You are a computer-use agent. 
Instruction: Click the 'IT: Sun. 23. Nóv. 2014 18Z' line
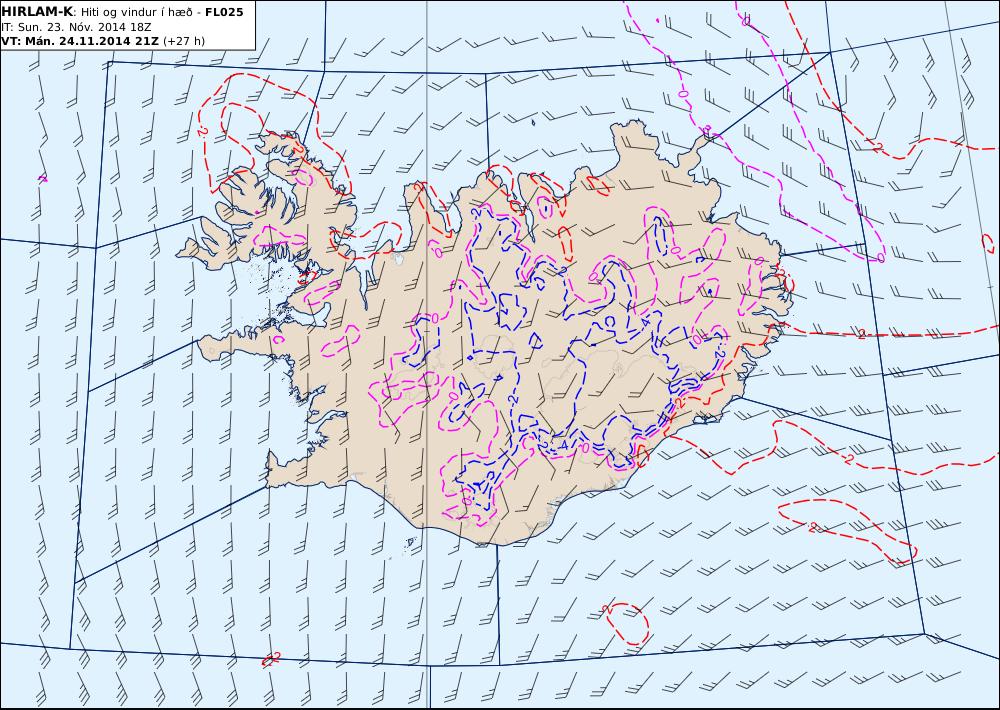coord(76,27)
